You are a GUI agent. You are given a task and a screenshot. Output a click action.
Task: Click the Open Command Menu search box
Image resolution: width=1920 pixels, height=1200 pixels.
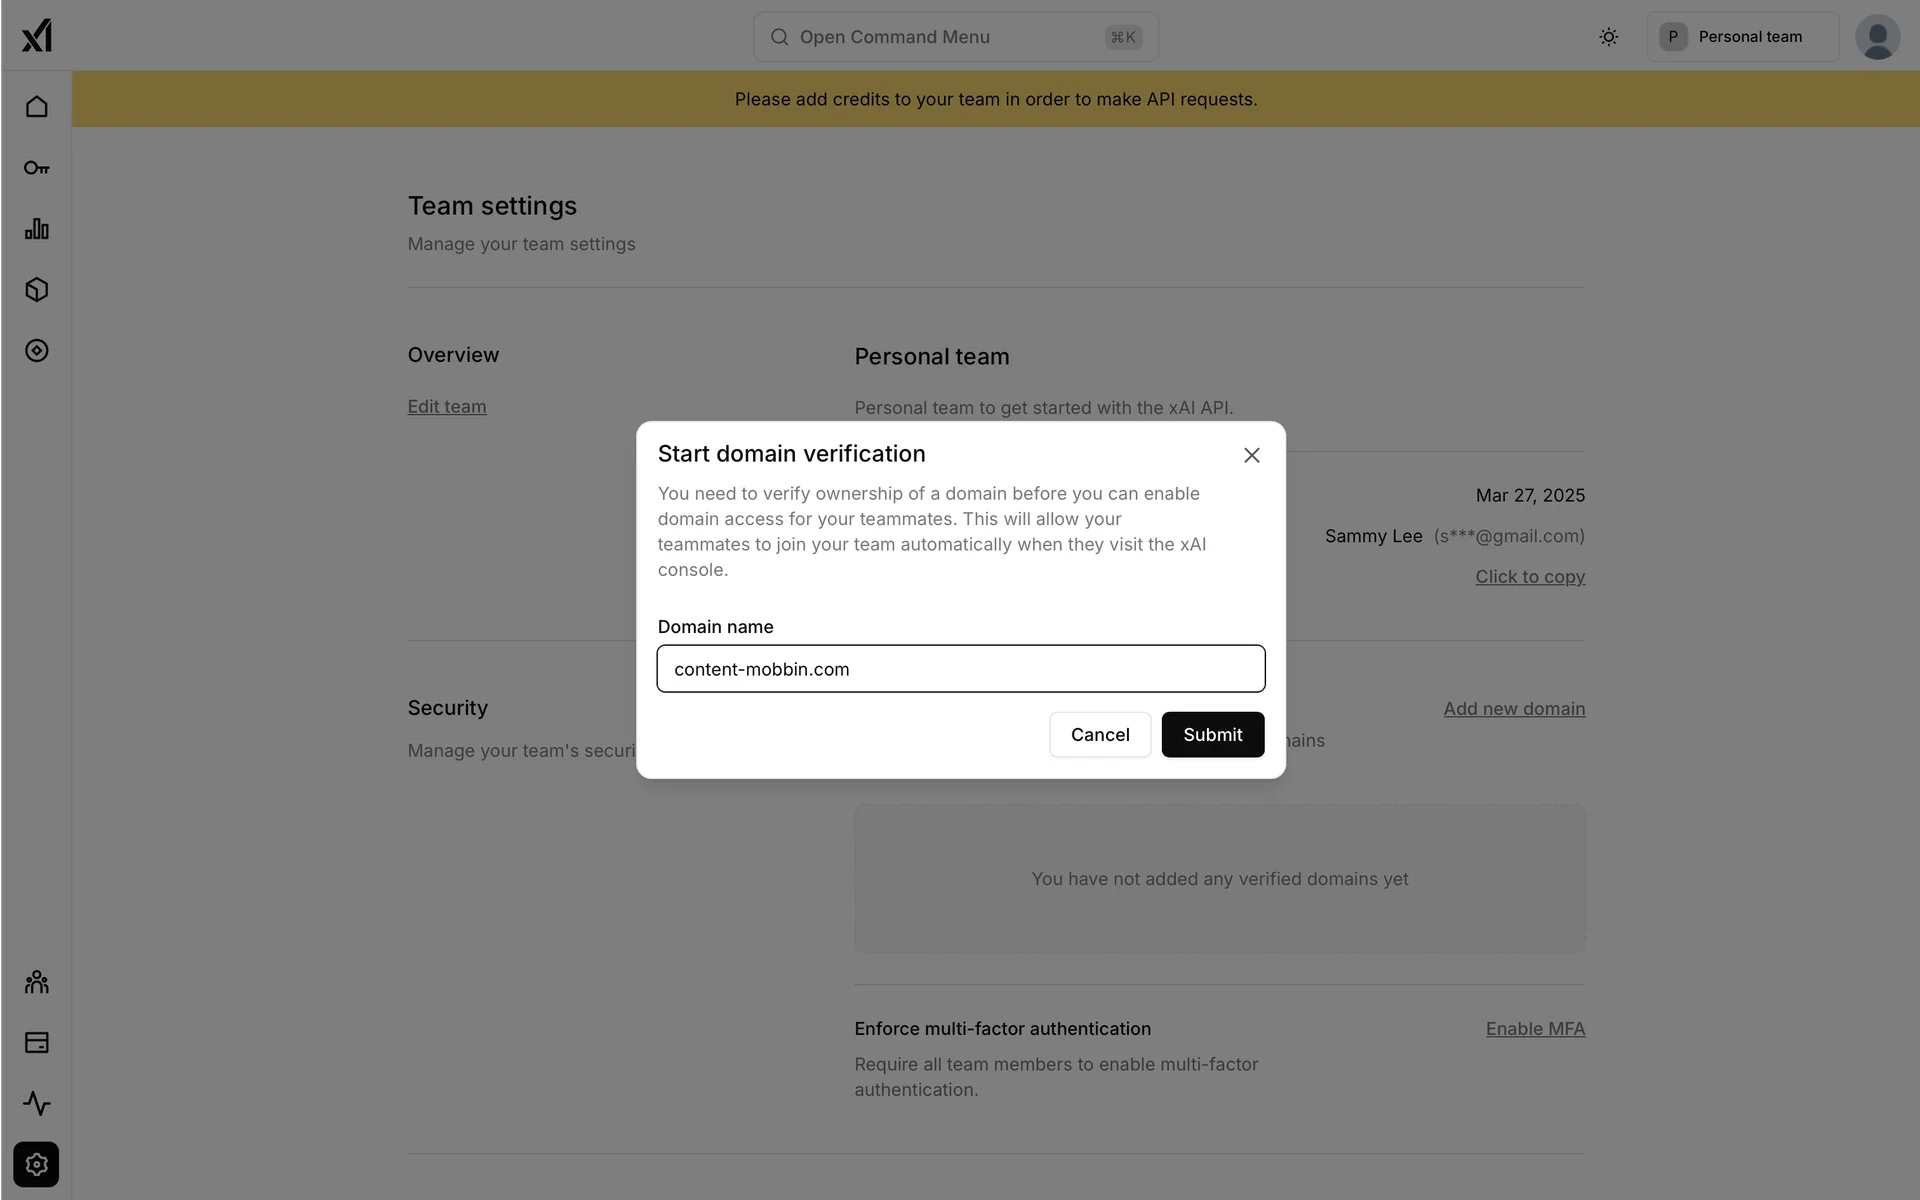955,37
